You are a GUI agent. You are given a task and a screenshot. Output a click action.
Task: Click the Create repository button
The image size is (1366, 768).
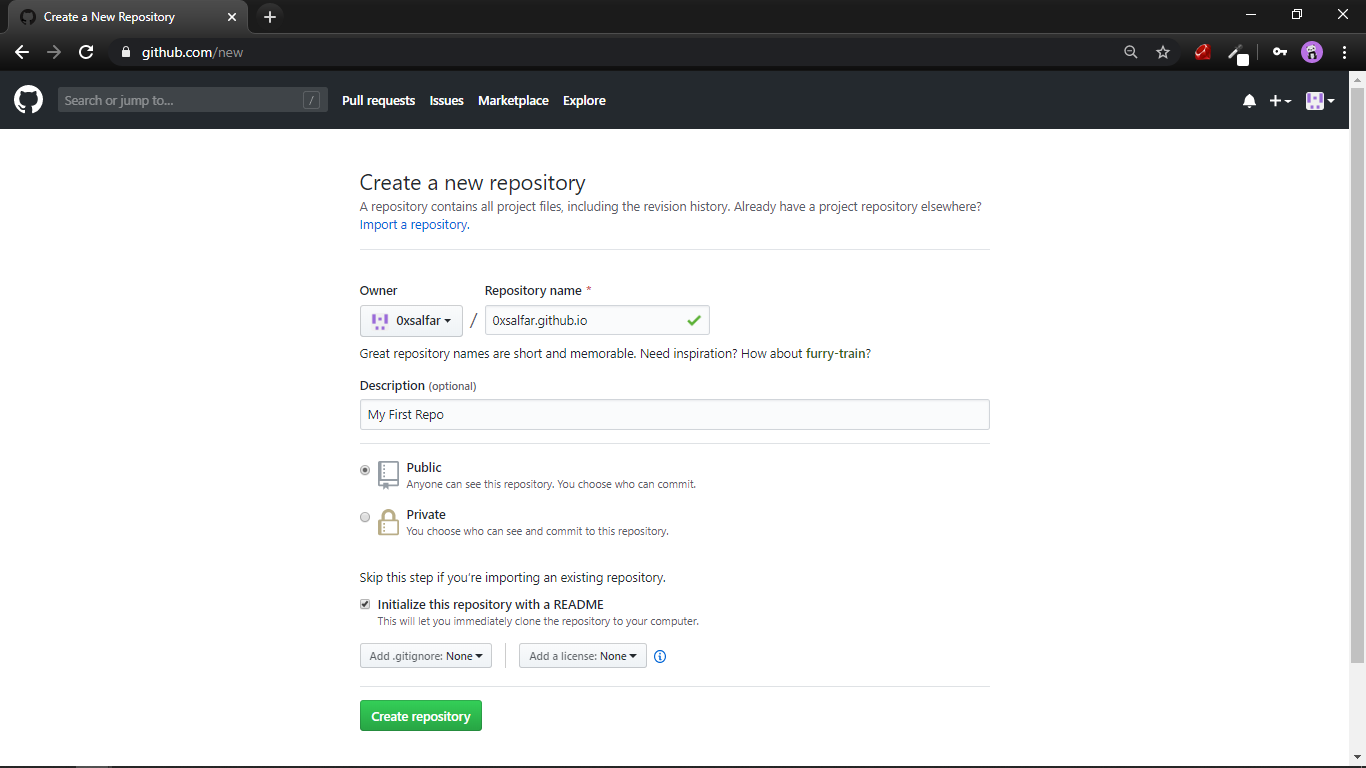click(421, 716)
